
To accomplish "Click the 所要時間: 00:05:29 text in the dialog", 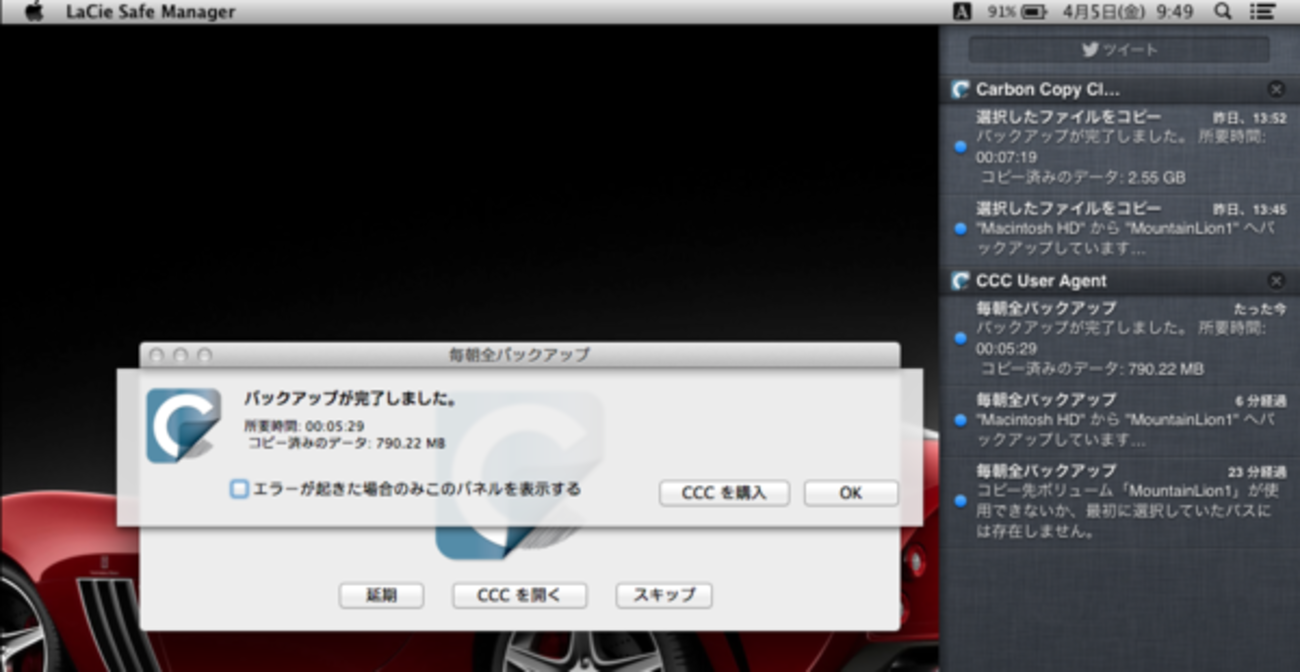I will (304, 426).
